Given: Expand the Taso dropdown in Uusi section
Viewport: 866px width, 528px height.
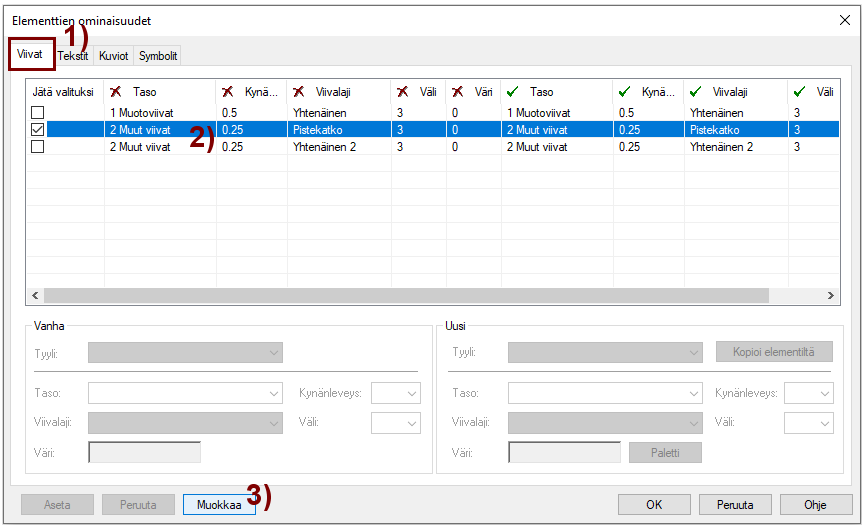Looking at the screenshot, I should 605,393.
